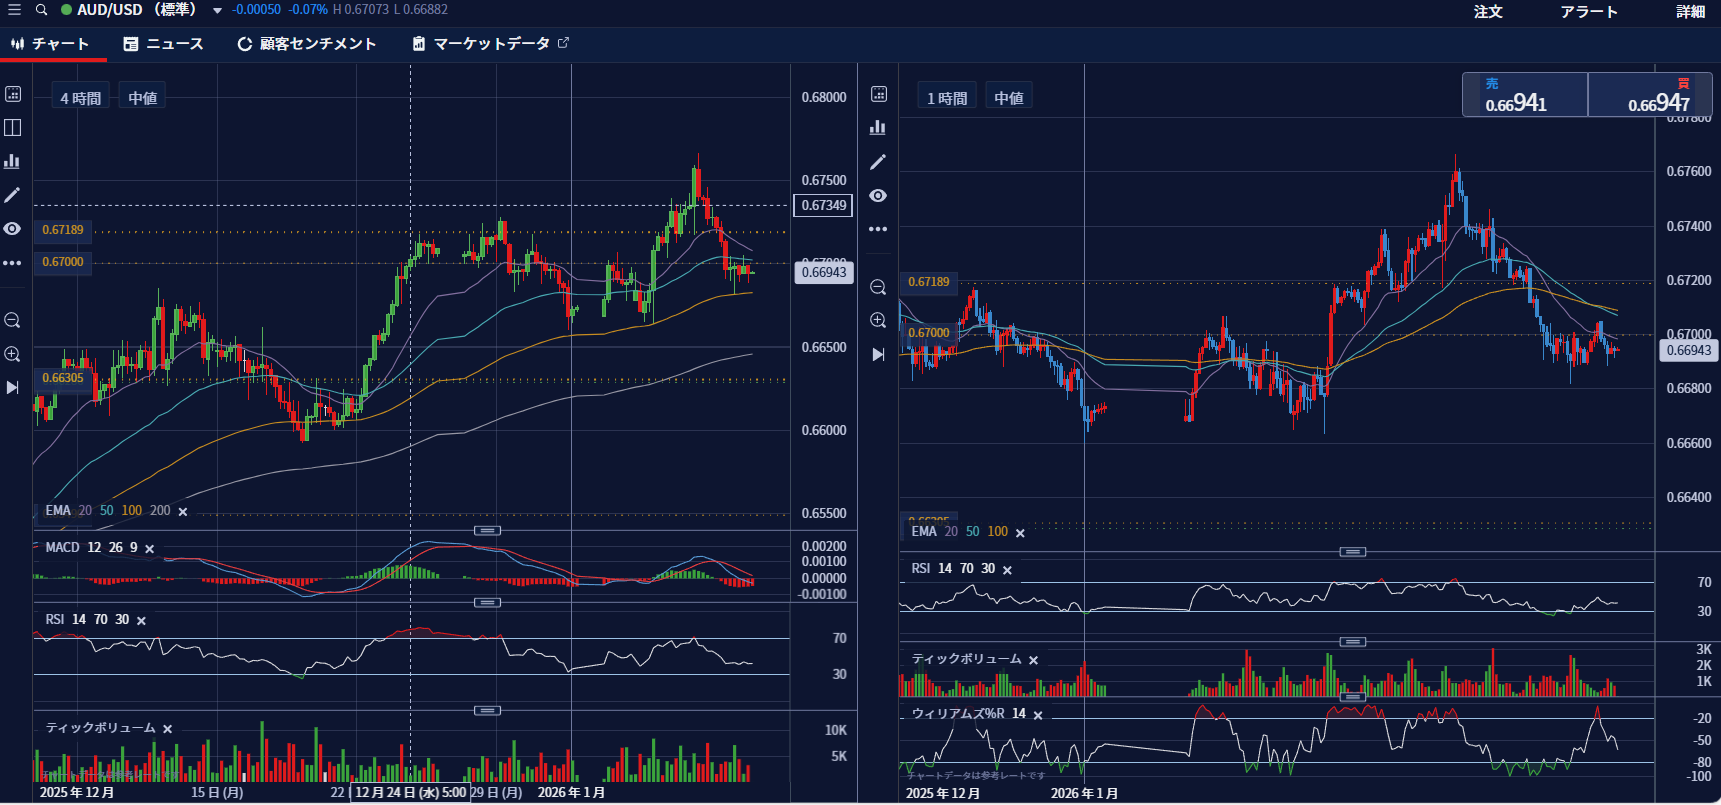Click the 注文 order button

click(x=1488, y=11)
